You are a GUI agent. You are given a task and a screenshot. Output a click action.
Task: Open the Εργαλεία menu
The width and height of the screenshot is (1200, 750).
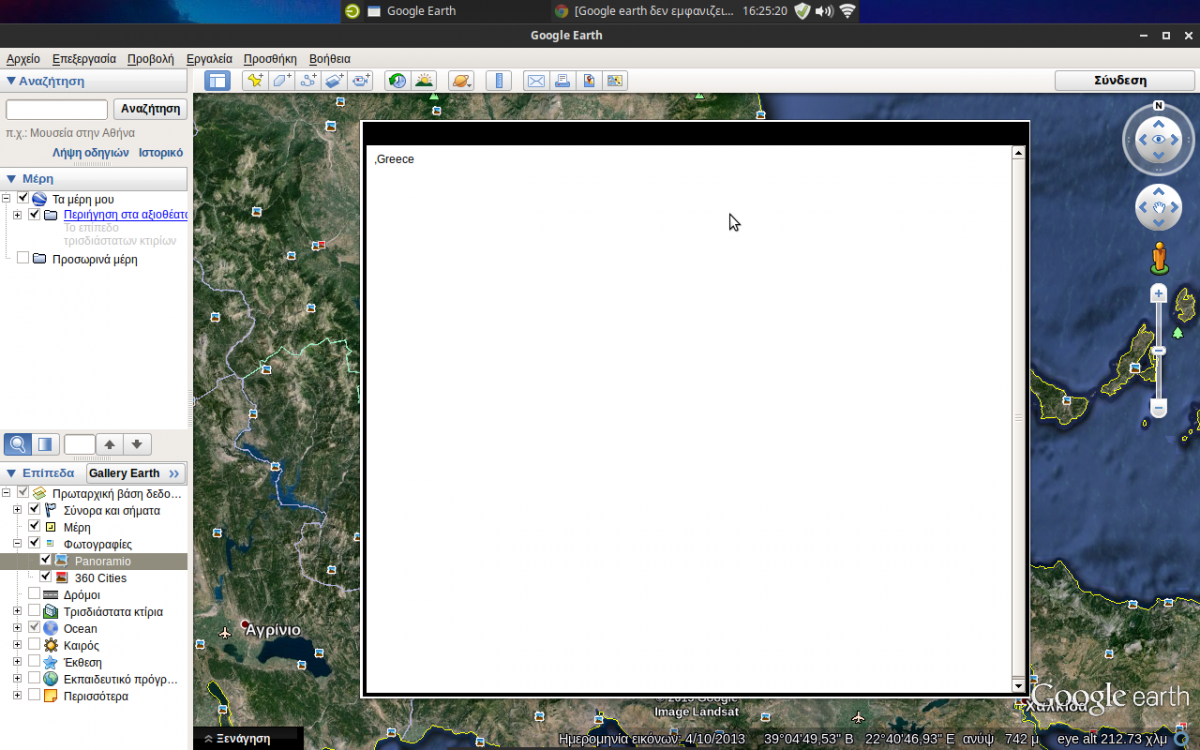tap(209, 59)
